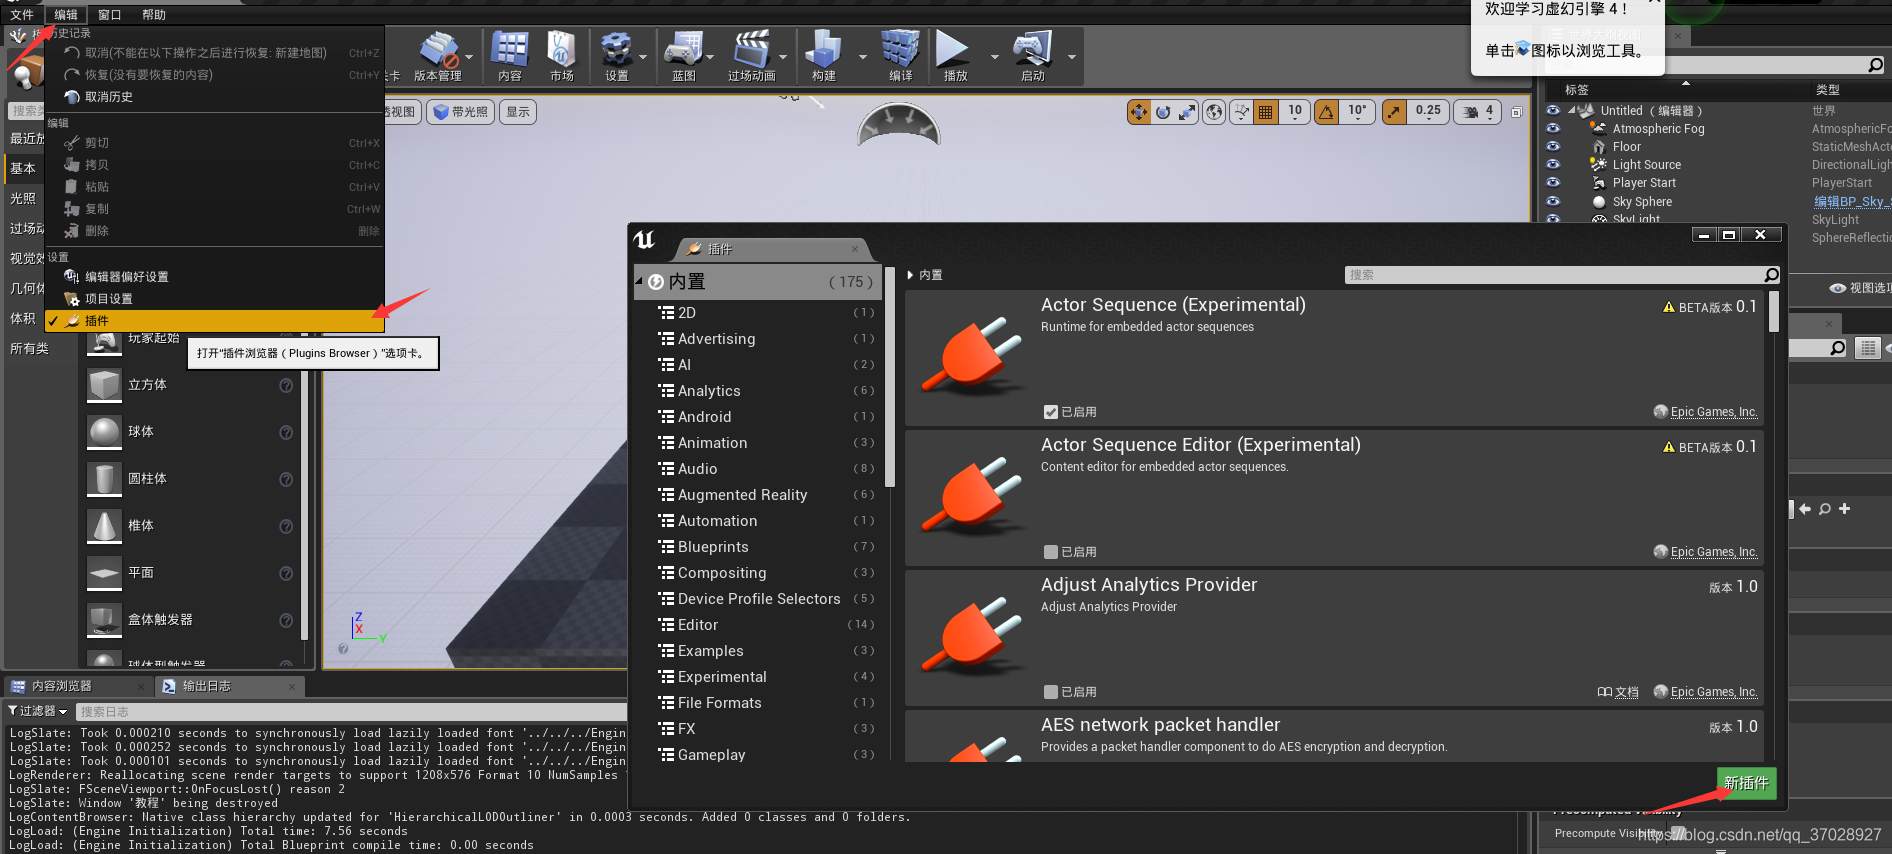Hide Floor actor with its eye icon

(x=1553, y=146)
